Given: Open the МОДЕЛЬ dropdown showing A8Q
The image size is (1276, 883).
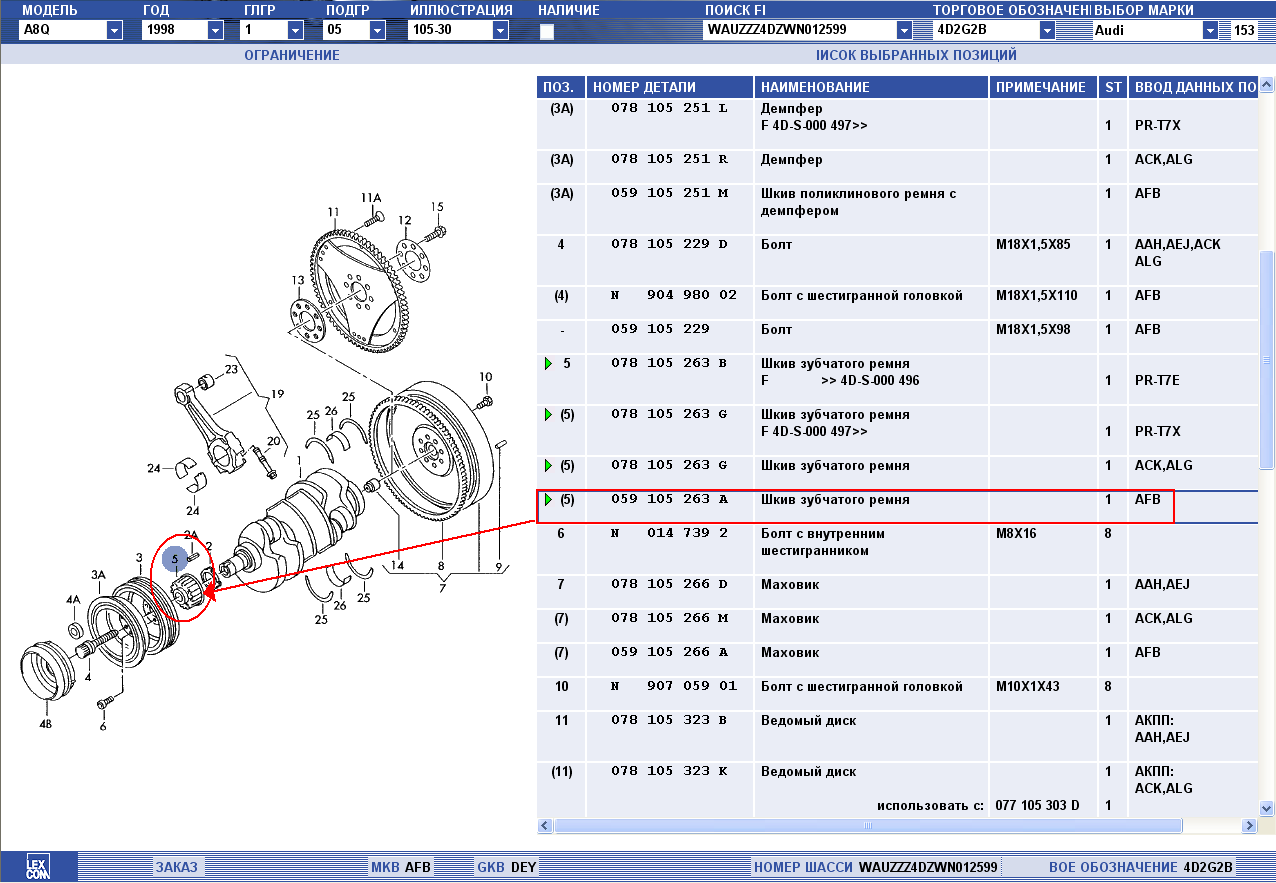Looking at the screenshot, I should (114, 30).
